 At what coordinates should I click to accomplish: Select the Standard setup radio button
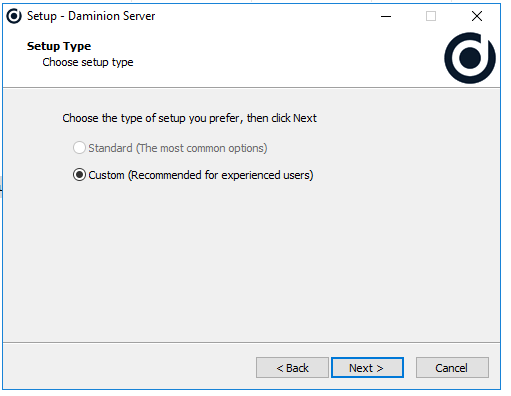coord(79,148)
